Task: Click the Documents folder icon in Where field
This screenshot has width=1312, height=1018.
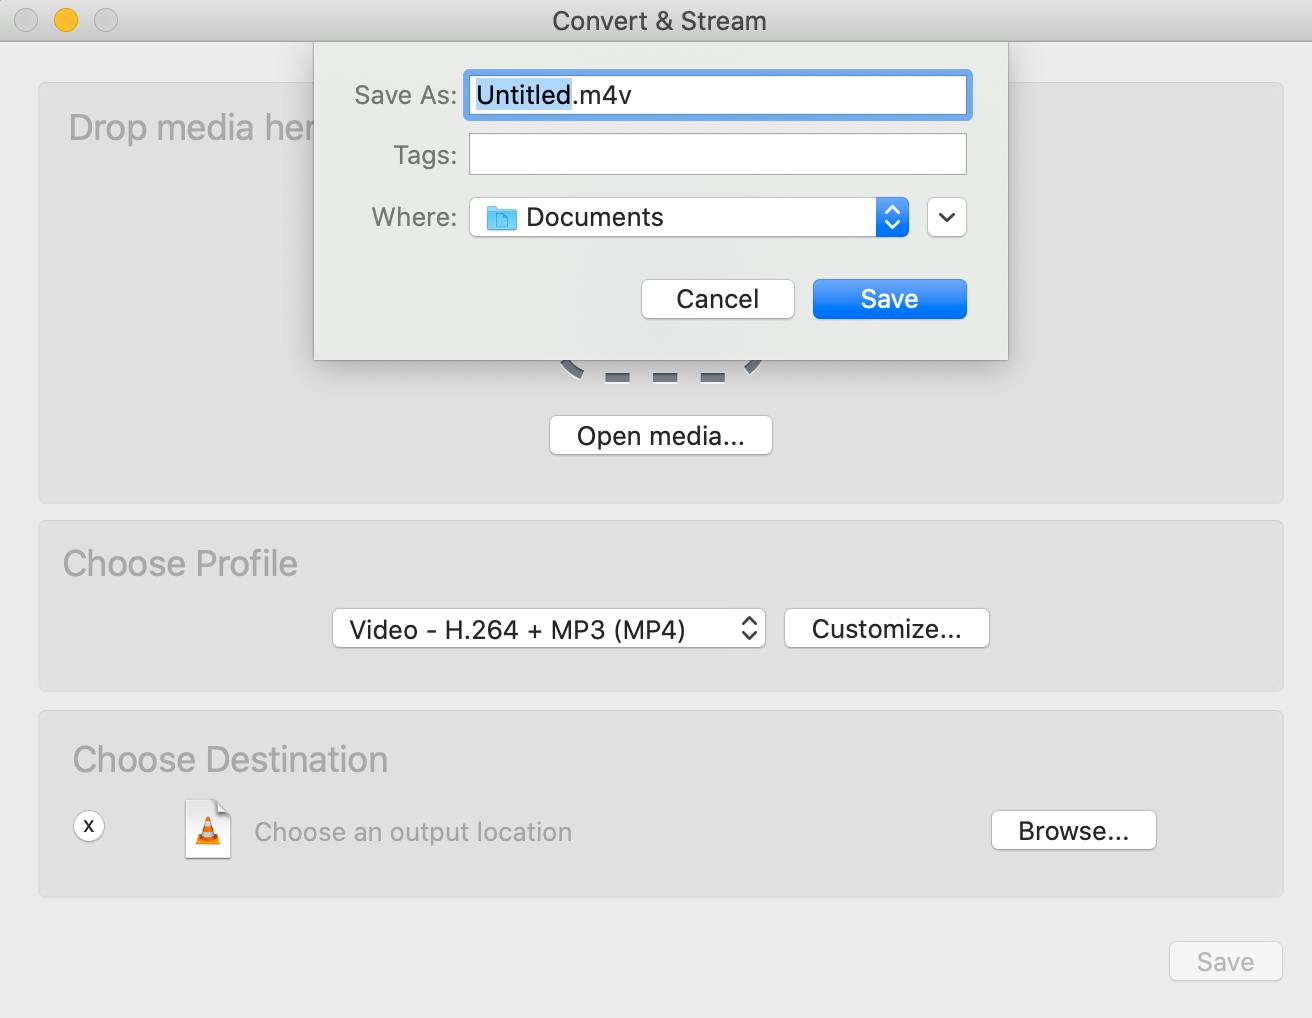Action: [501, 217]
